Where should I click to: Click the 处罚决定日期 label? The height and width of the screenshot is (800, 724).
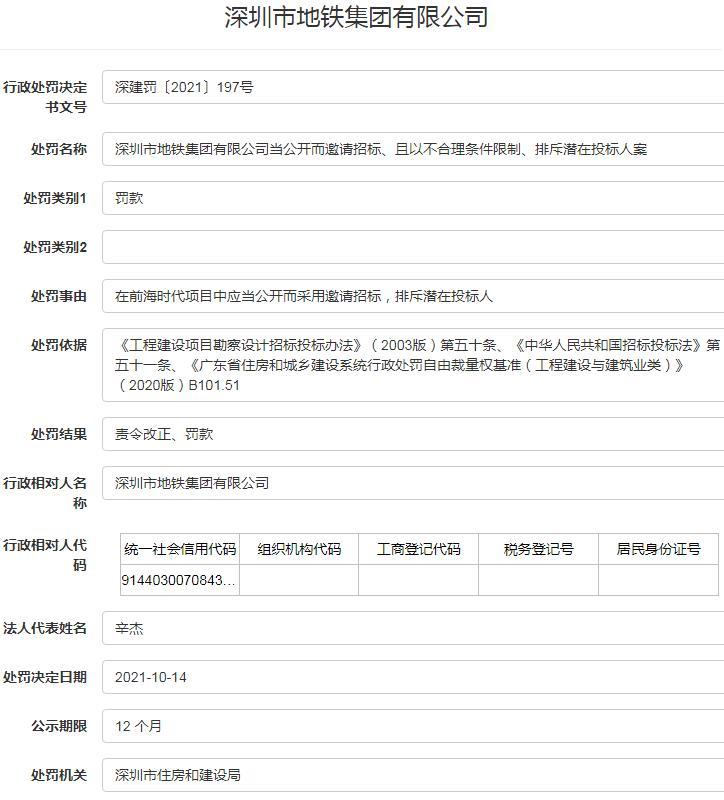(x=45, y=677)
